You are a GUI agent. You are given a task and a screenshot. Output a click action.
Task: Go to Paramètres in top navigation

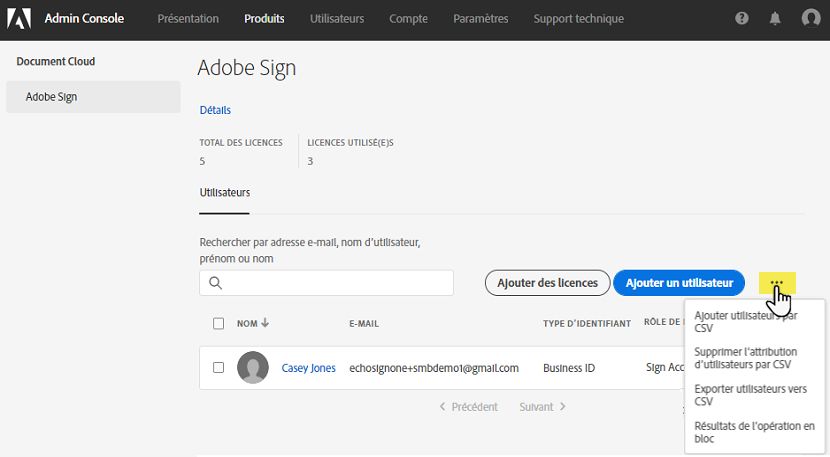point(480,18)
